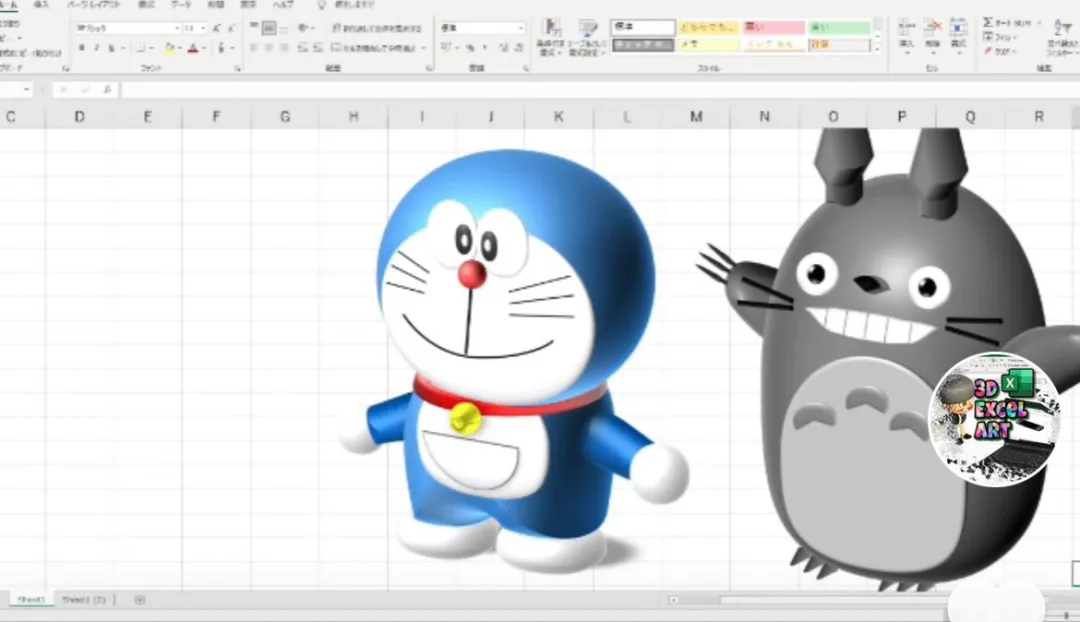Expand the font color dropdown arrow
The height and width of the screenshot is (622, 1080).
(204, 48)
